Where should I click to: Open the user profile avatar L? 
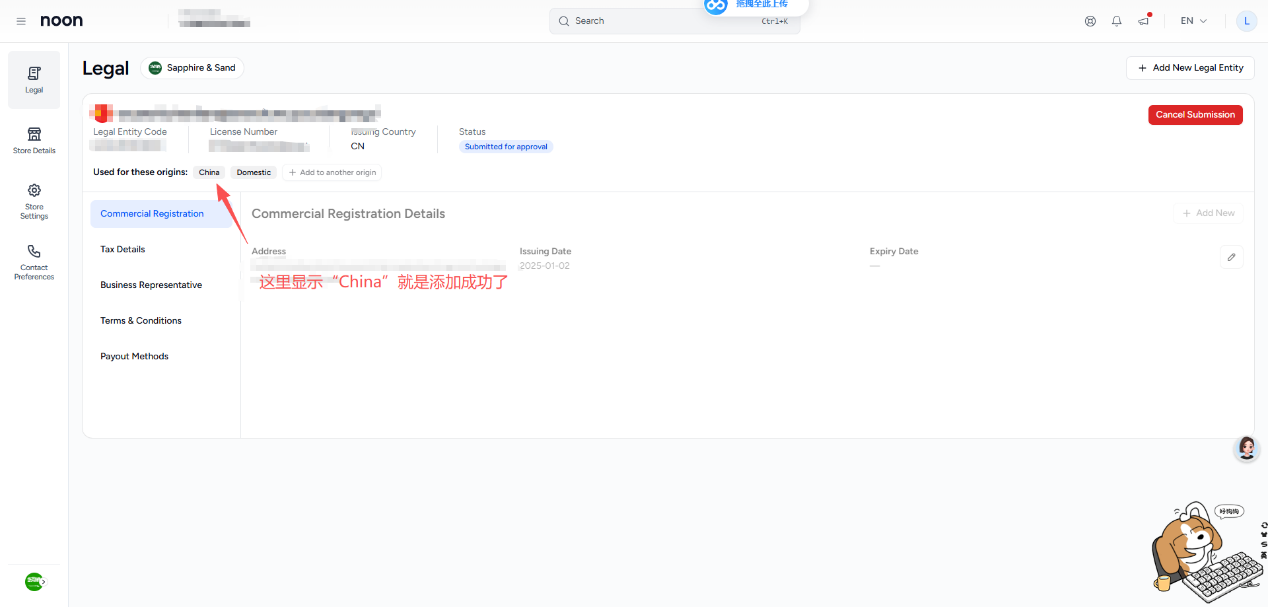1246,21
